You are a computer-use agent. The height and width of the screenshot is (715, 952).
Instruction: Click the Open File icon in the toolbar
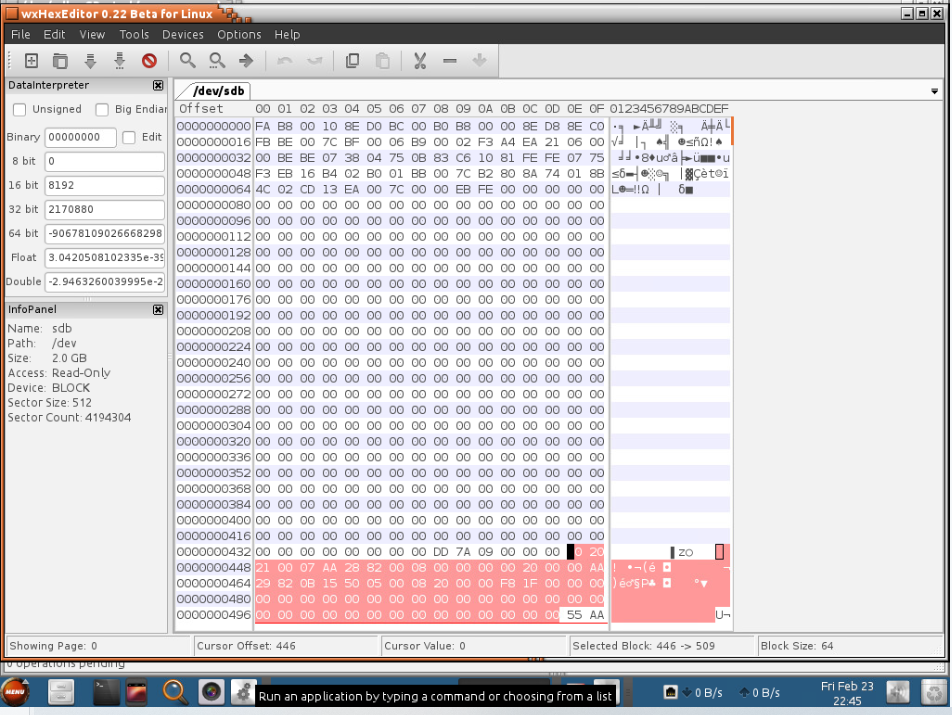[59, 60]
